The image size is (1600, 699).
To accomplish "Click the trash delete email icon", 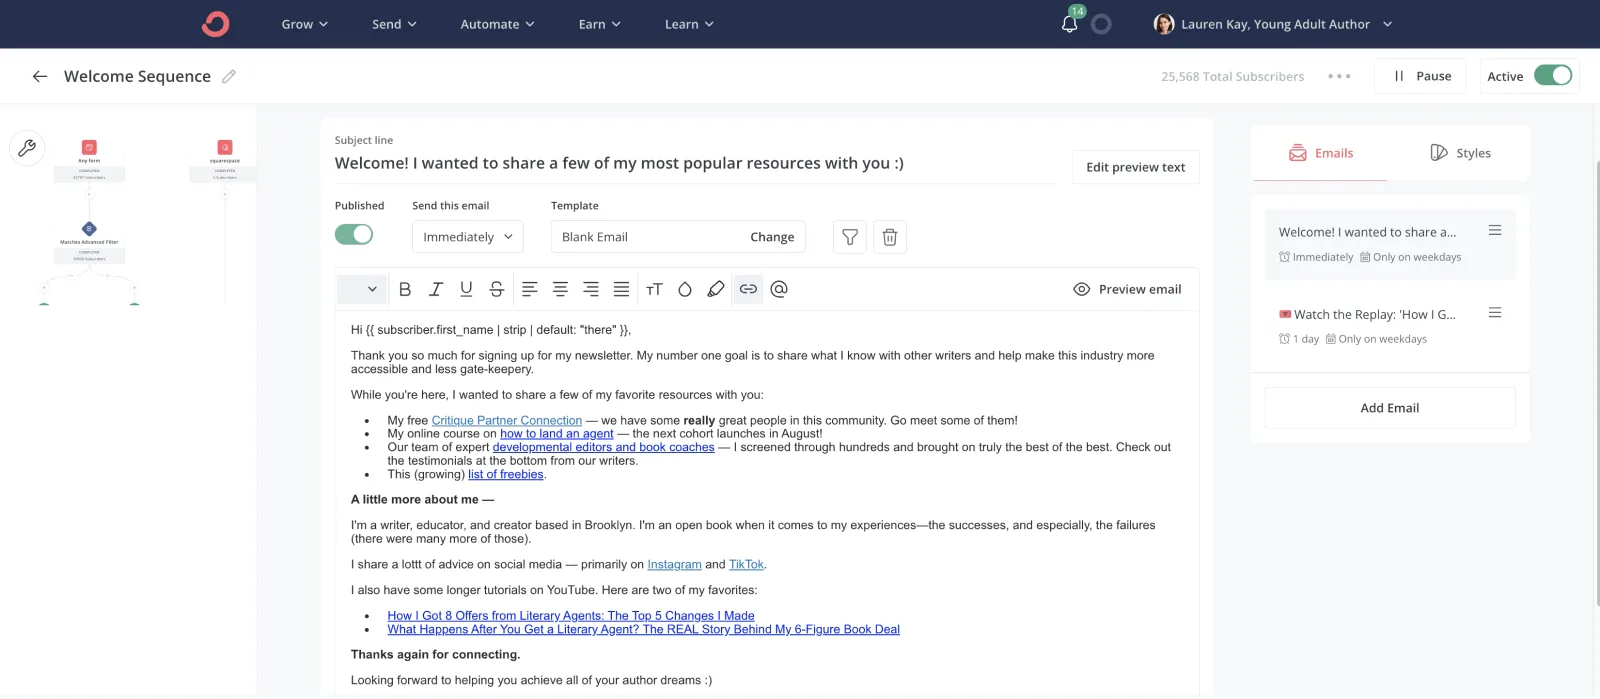I will (x=889, y=237).
